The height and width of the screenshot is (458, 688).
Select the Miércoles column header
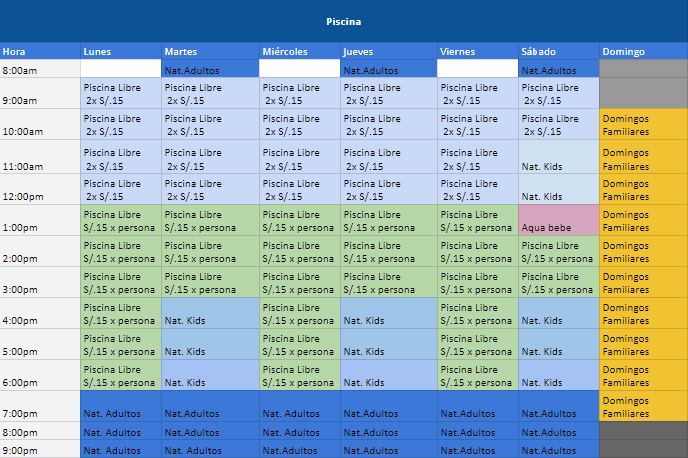[x=300, y=51]
